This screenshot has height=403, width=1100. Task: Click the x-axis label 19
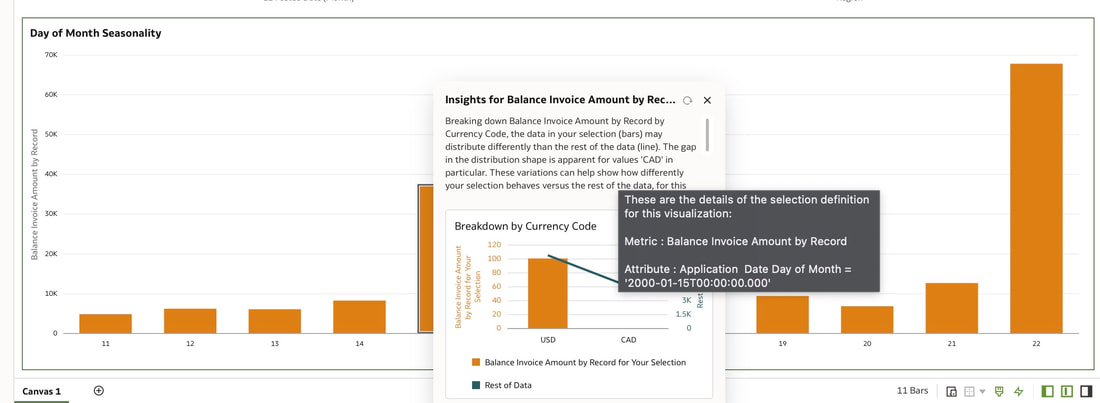[x=782, y=344]
